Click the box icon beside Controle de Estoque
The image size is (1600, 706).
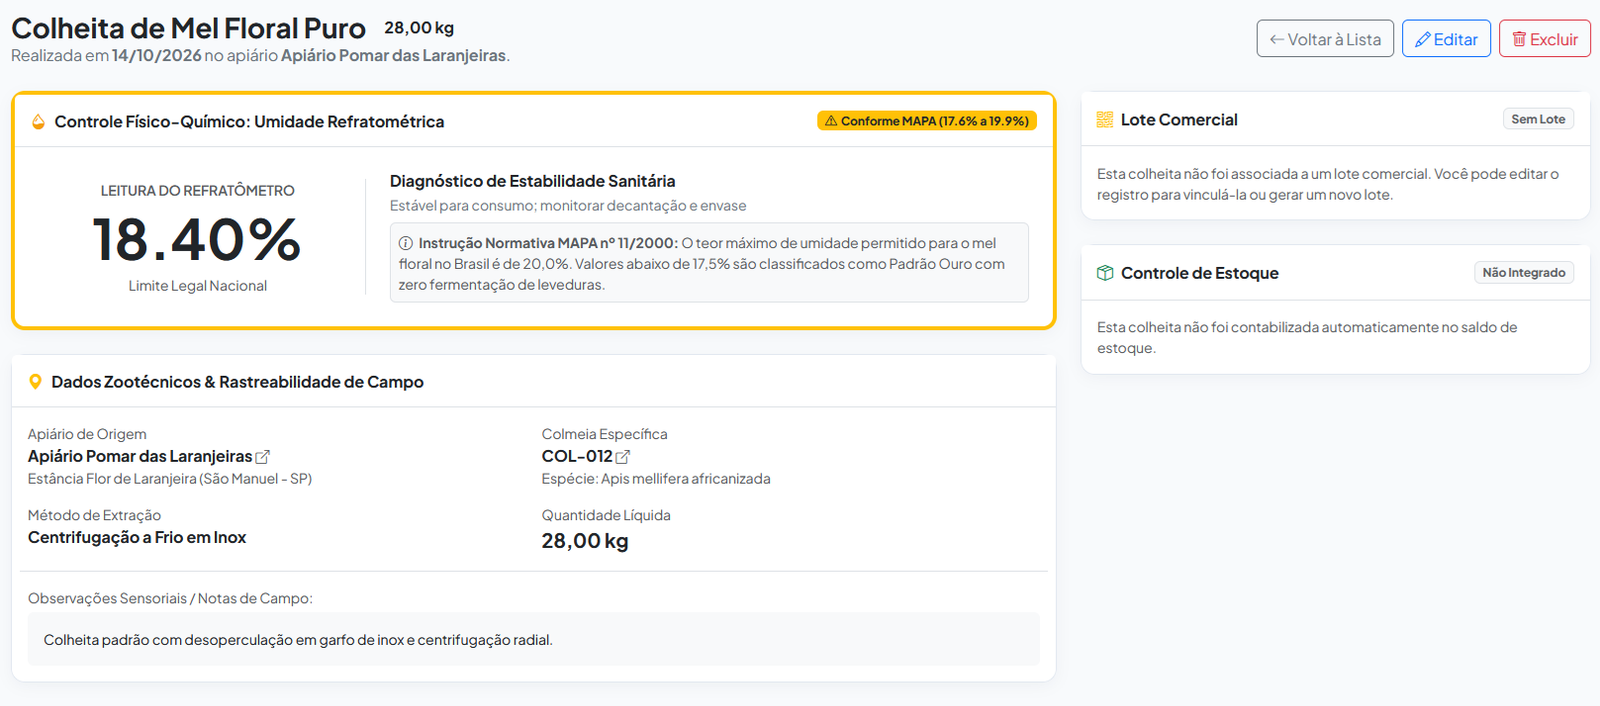coord(1105,273)
